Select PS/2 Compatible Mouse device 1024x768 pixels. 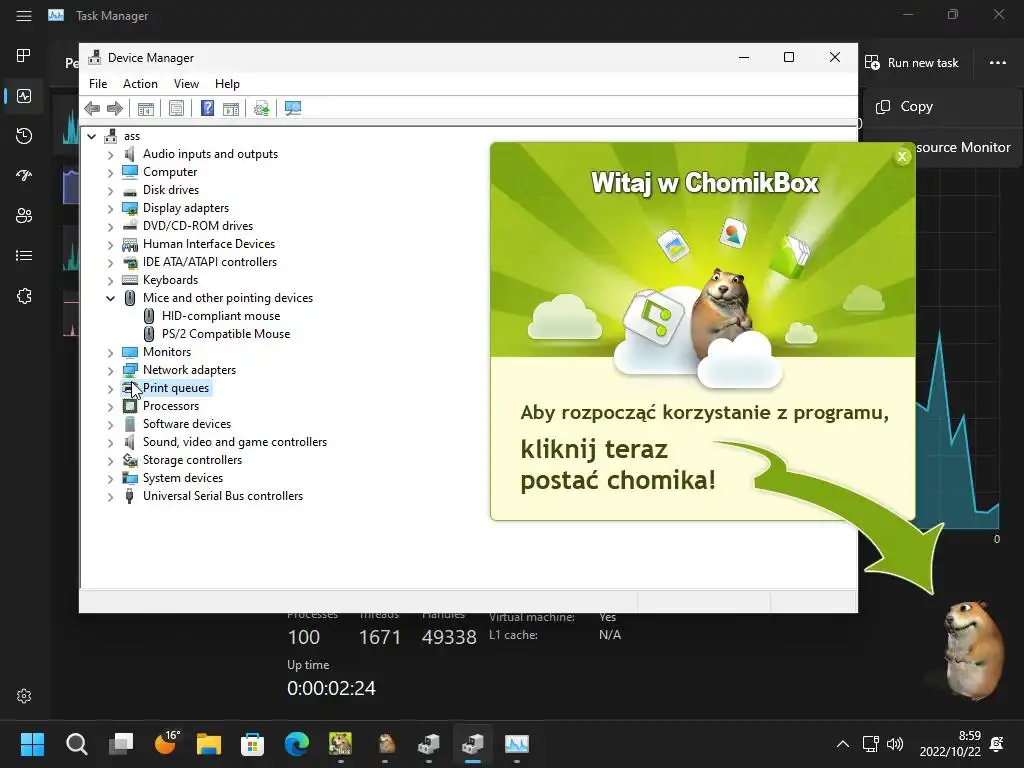pos(226,334)
